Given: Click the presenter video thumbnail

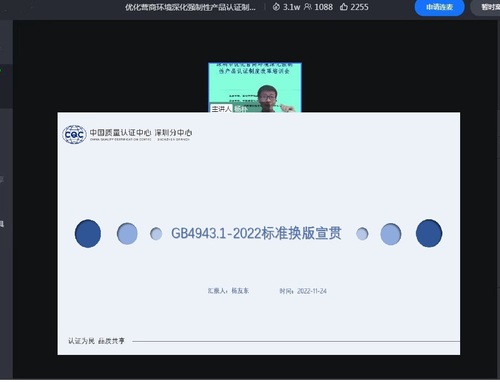Looking at the screenshot, I should (x=255, y=87).
